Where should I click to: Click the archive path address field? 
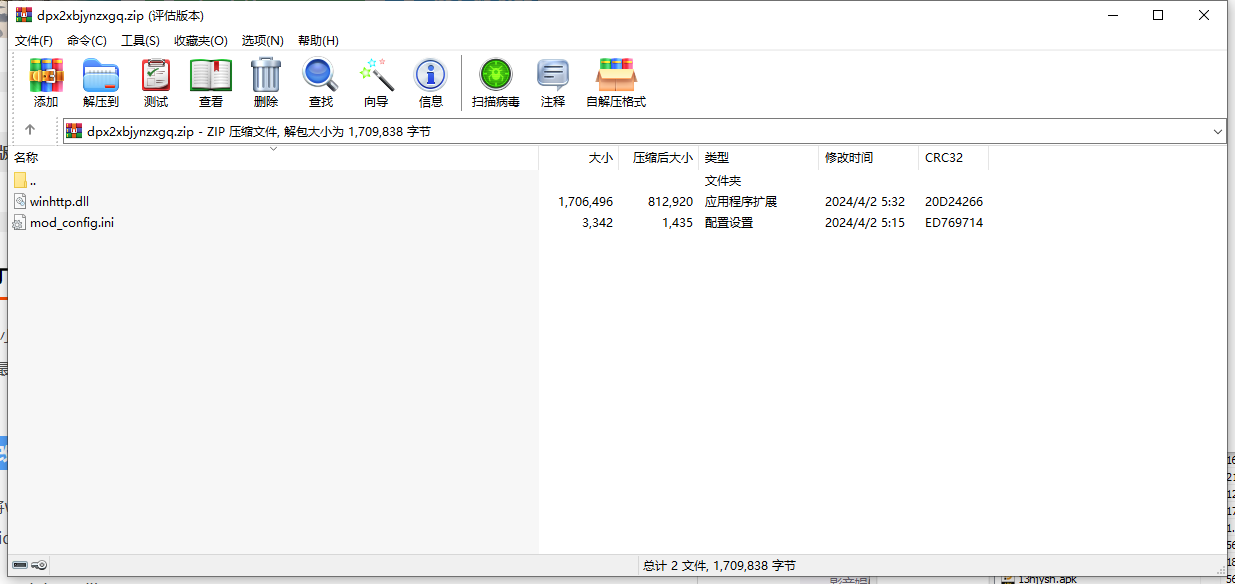pyautogui.click(x=645, y=131)
